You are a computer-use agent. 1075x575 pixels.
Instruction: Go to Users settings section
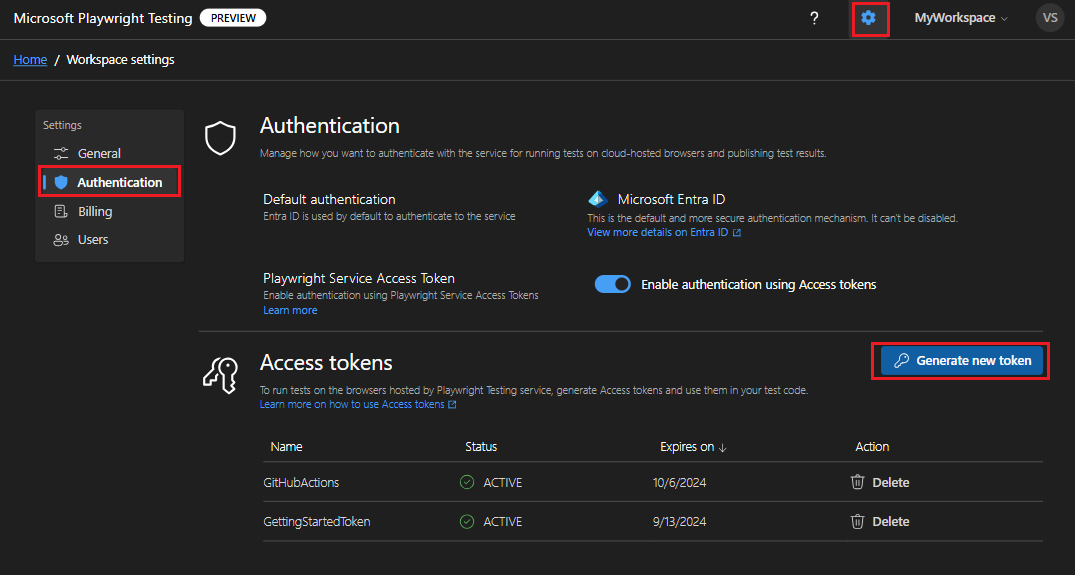click(93, 239)
